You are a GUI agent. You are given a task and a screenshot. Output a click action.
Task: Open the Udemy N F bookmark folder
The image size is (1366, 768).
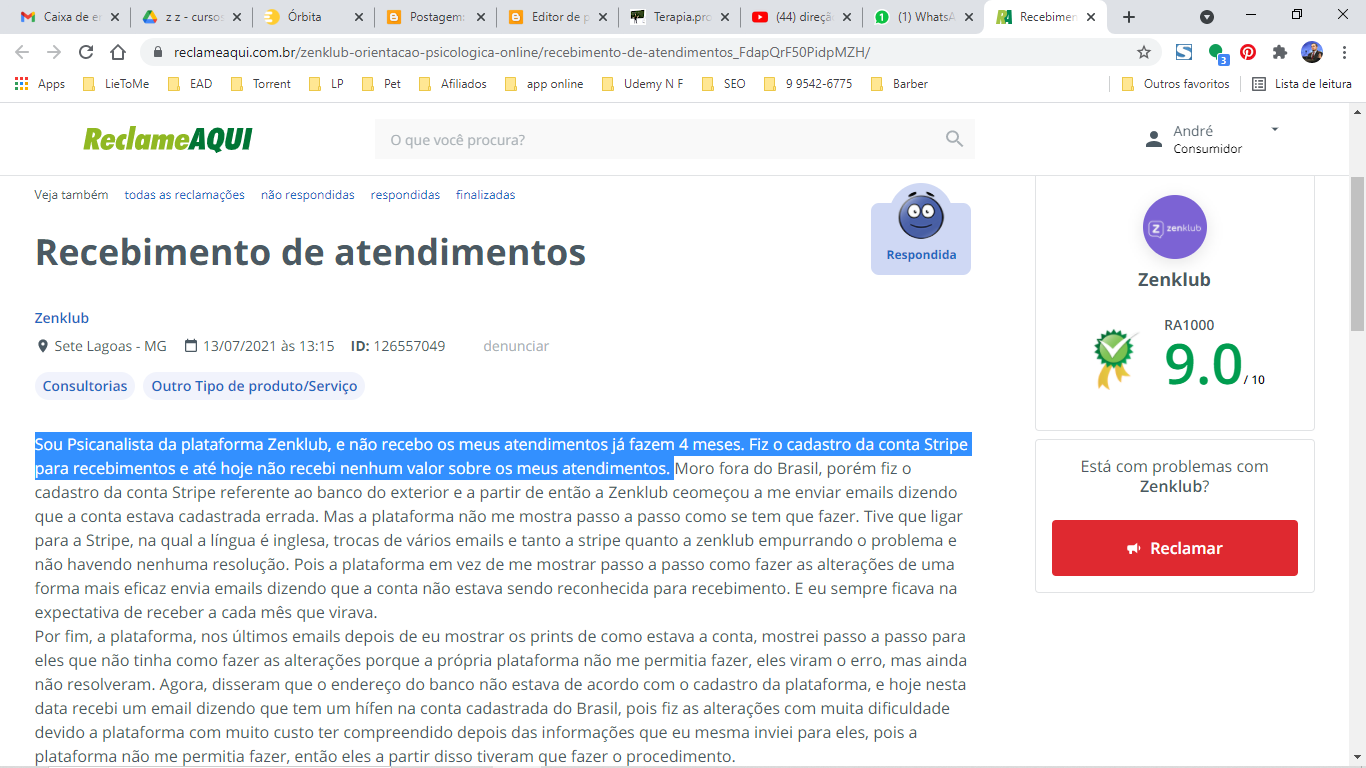(643, 84)
